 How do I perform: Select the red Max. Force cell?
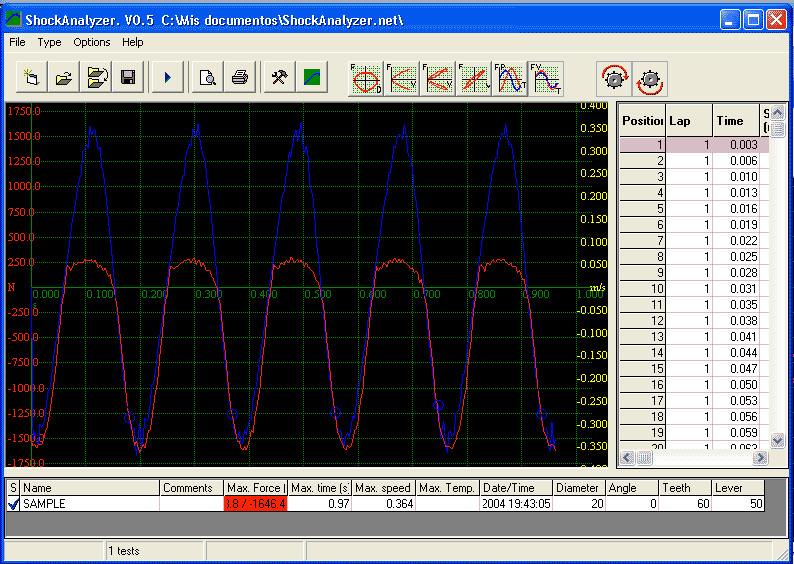[x=256, y=504]
